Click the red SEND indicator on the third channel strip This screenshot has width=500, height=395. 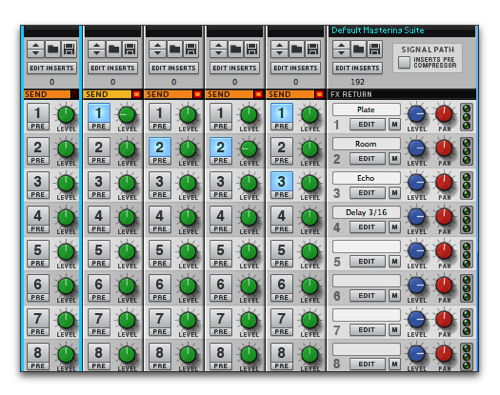coord(197,94)
